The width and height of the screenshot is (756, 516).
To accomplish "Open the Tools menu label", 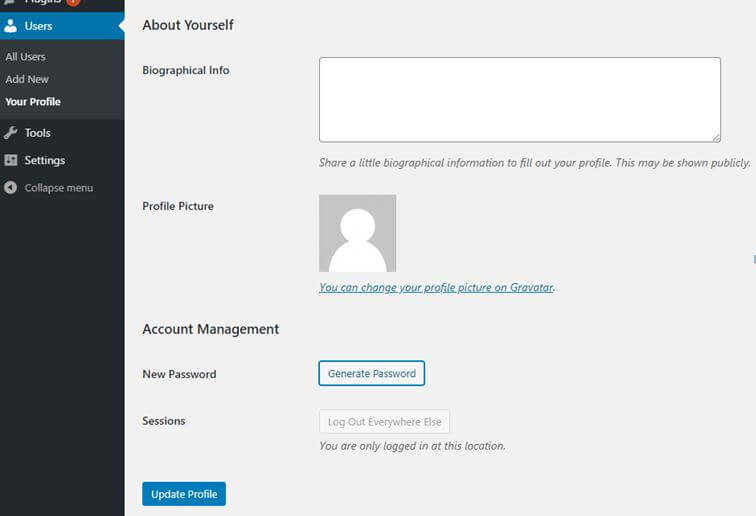I will coord(38,133).
